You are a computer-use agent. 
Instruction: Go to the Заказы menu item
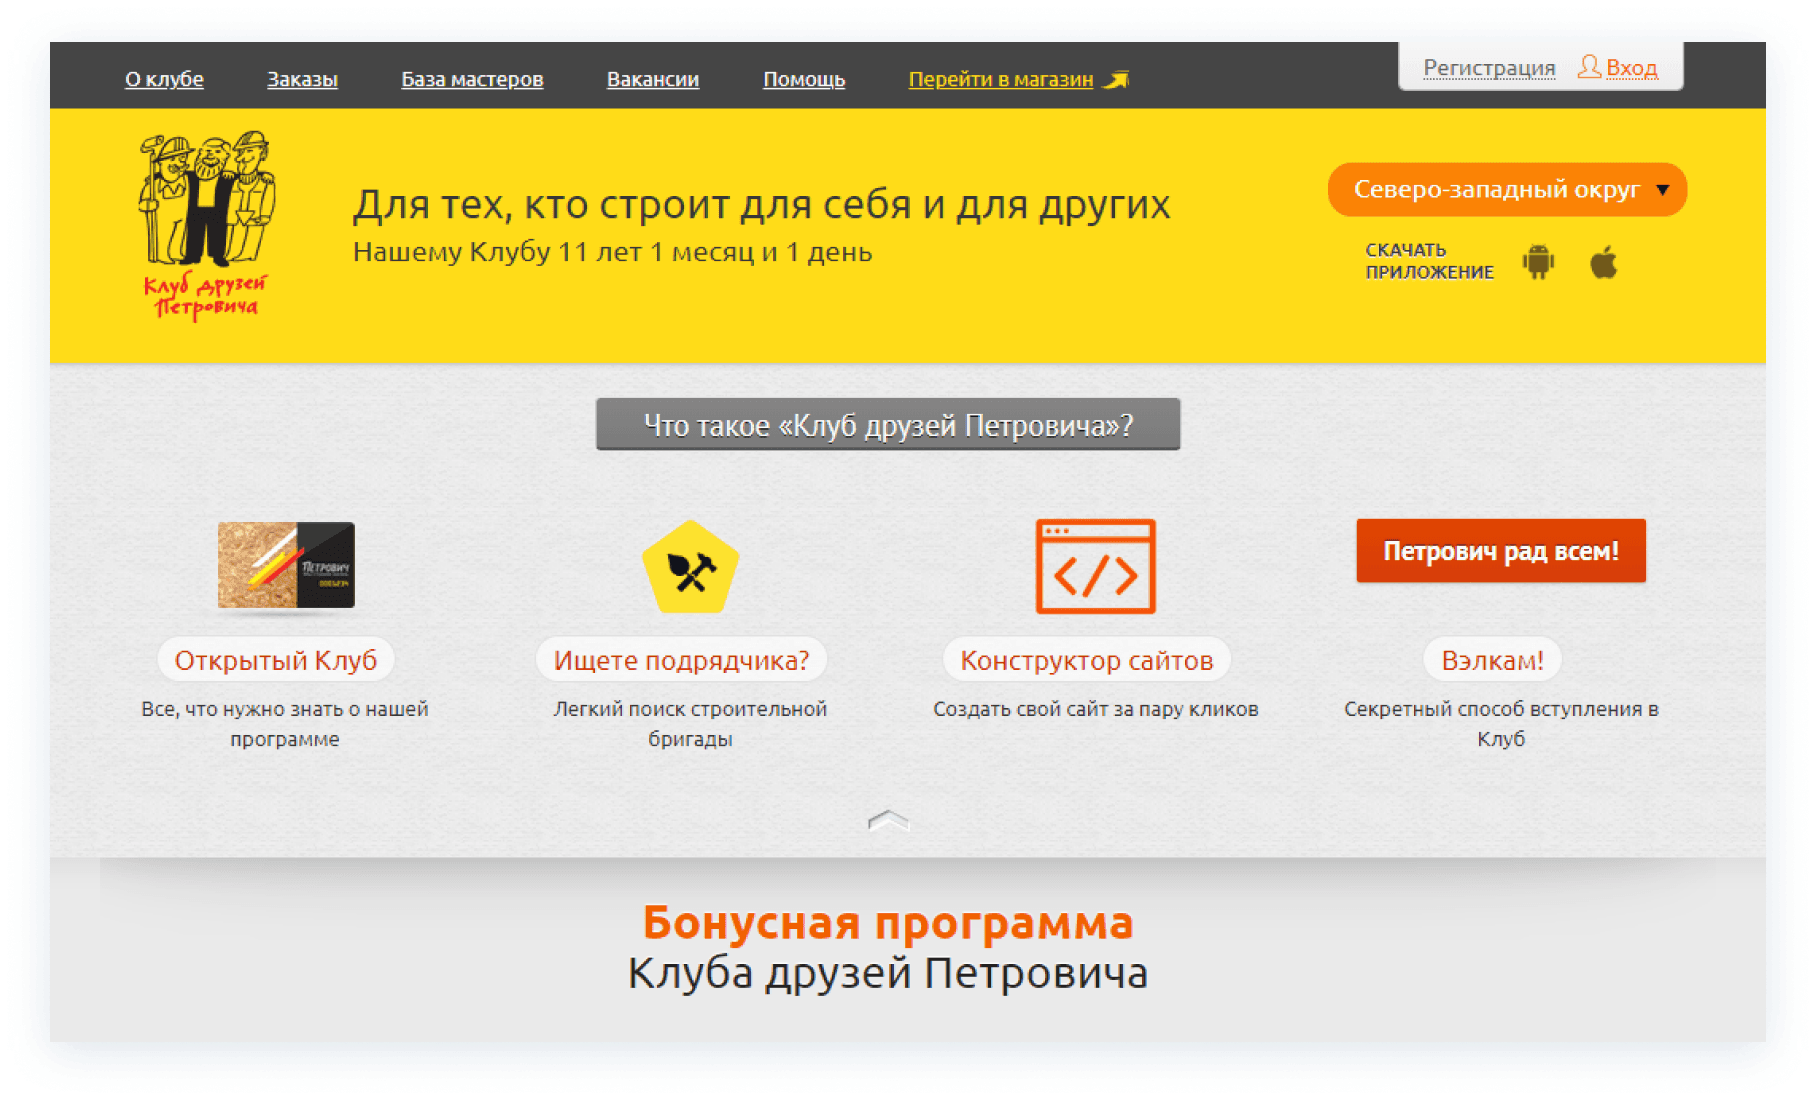click(x=302, y=79)
